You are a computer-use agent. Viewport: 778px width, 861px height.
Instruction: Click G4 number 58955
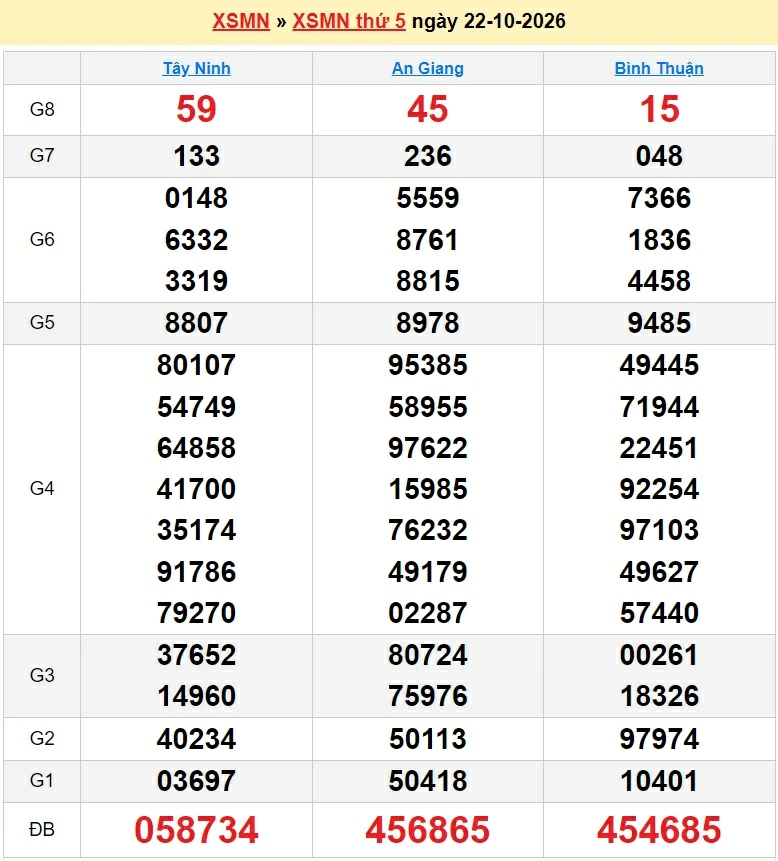point(428,407)
